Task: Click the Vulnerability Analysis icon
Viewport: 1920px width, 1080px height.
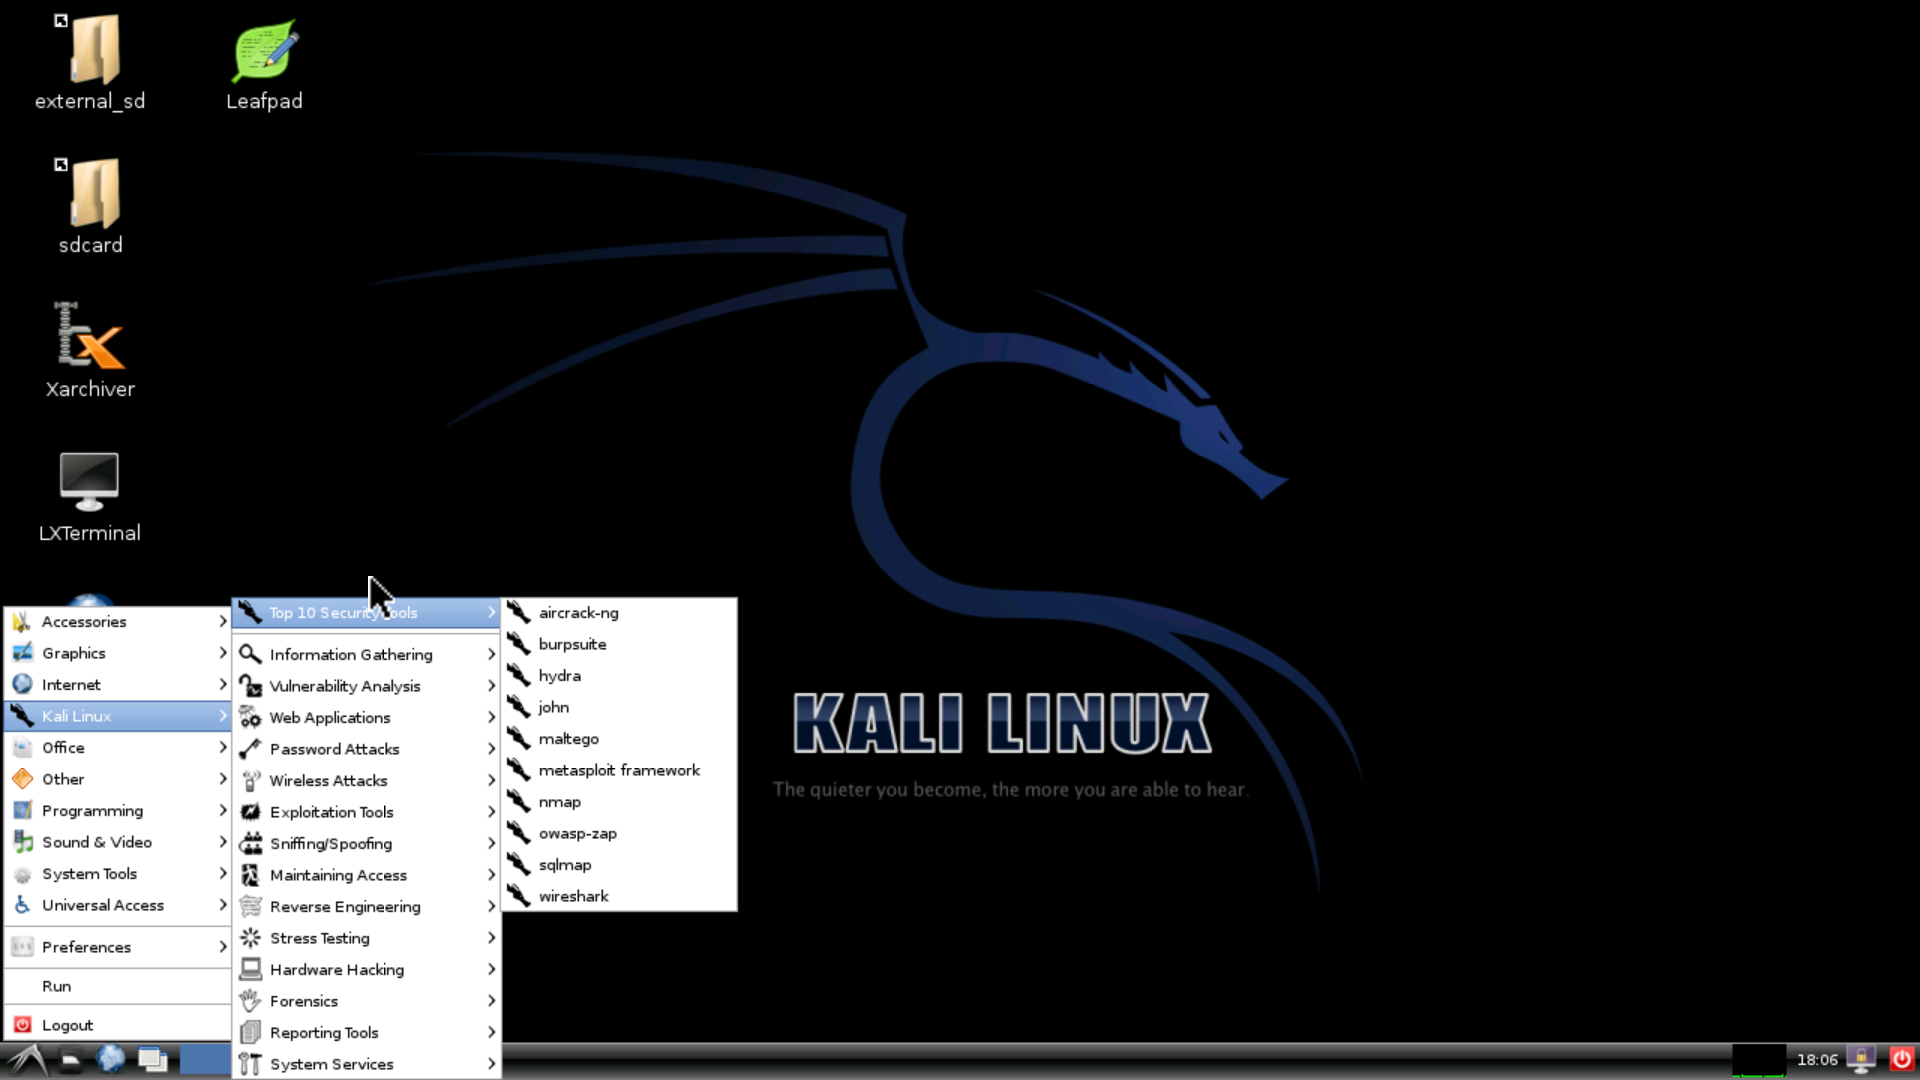Action: pyautogui.click(x=250, y=686)
